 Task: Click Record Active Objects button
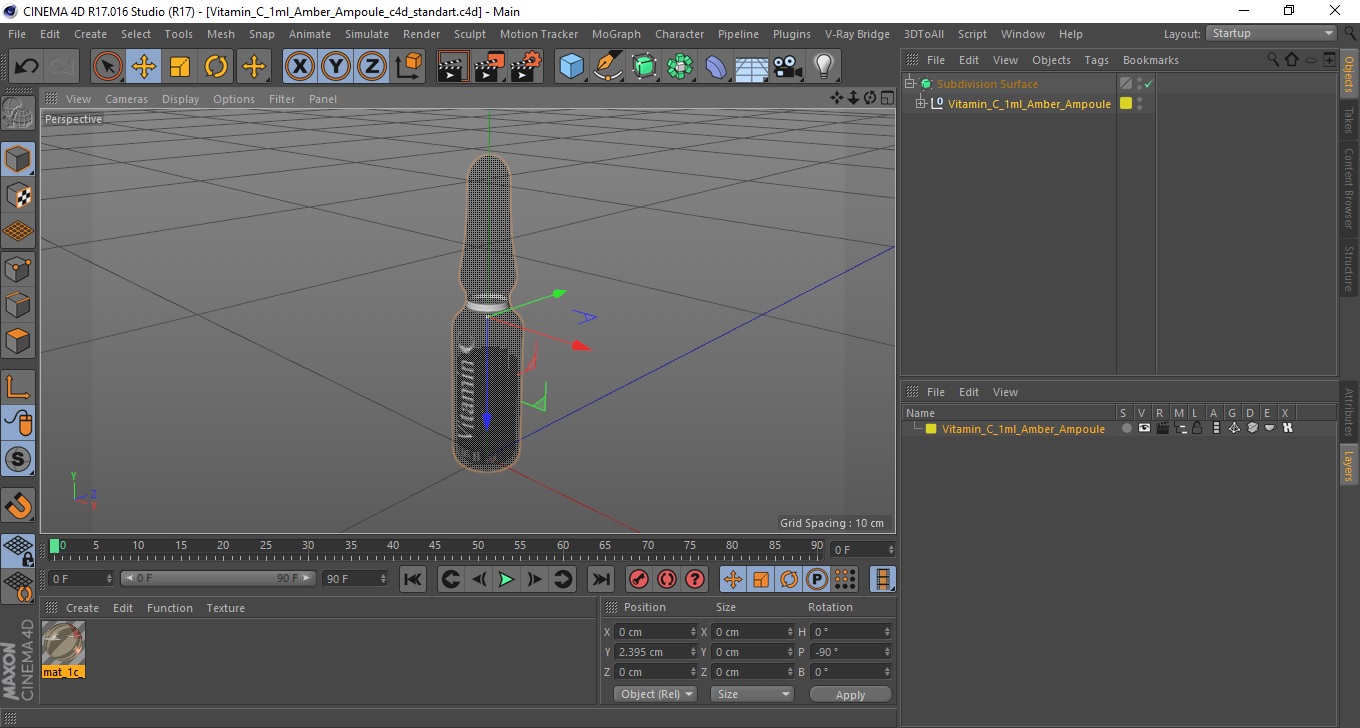point(638,579)
